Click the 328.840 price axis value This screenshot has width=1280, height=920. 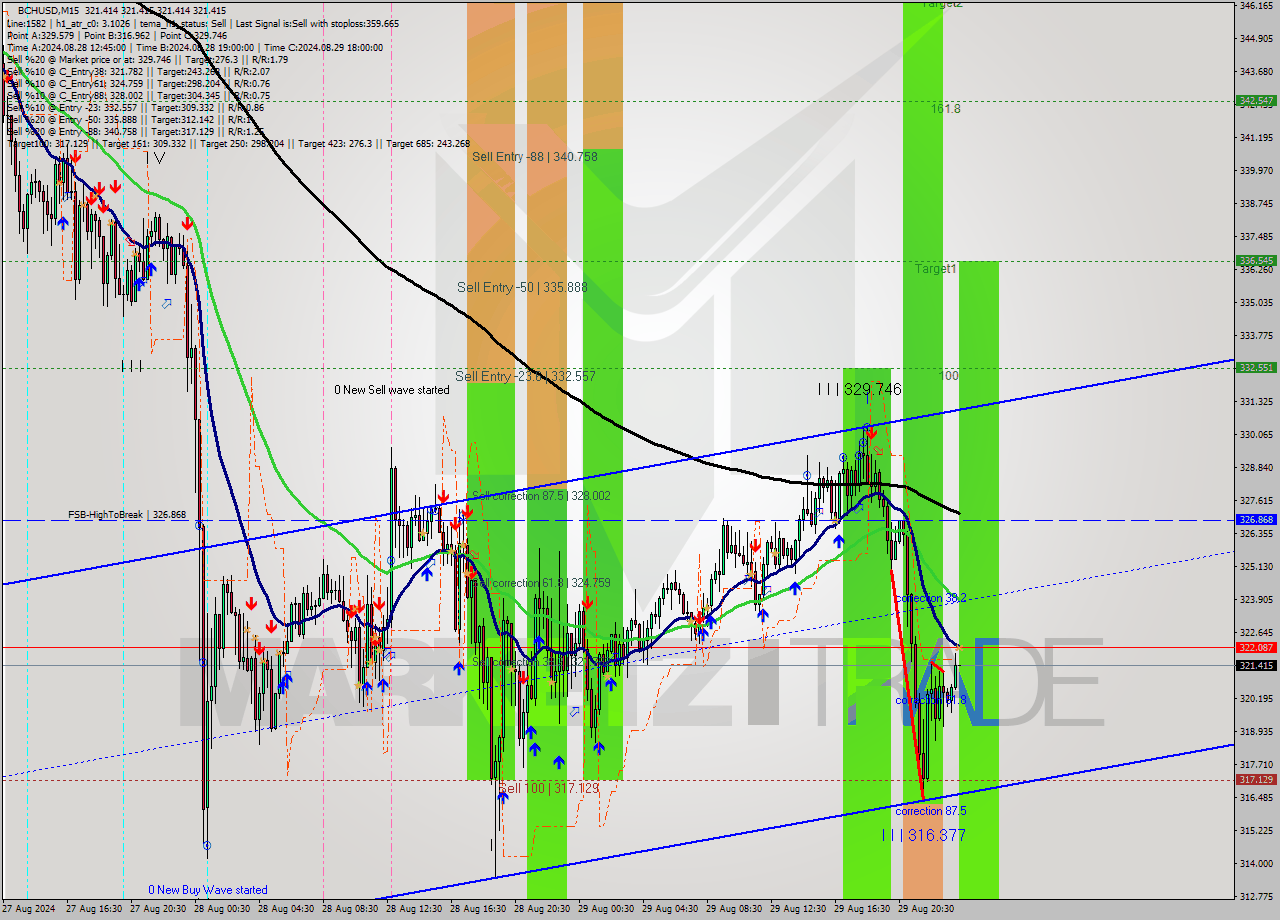pos(1256,468)
